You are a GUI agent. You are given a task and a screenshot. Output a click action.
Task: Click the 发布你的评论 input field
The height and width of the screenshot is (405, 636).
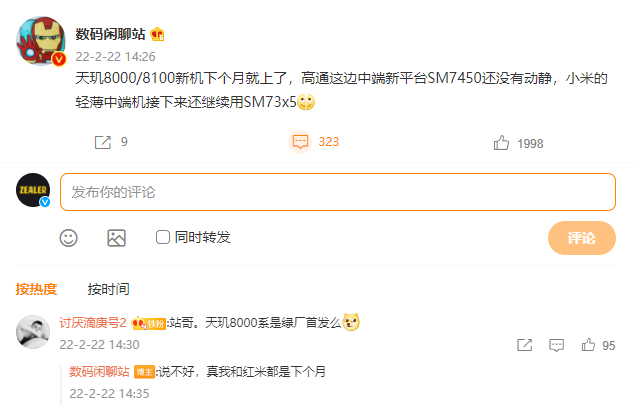(338, 192)
